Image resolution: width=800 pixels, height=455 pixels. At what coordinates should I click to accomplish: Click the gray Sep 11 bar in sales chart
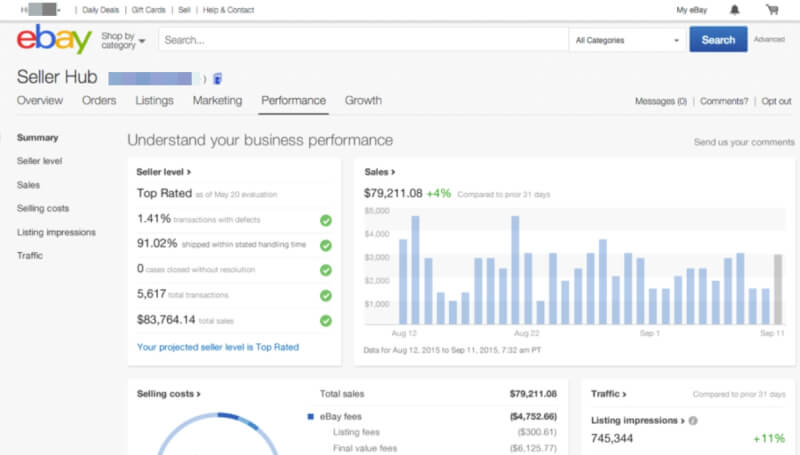click(778, 289)
